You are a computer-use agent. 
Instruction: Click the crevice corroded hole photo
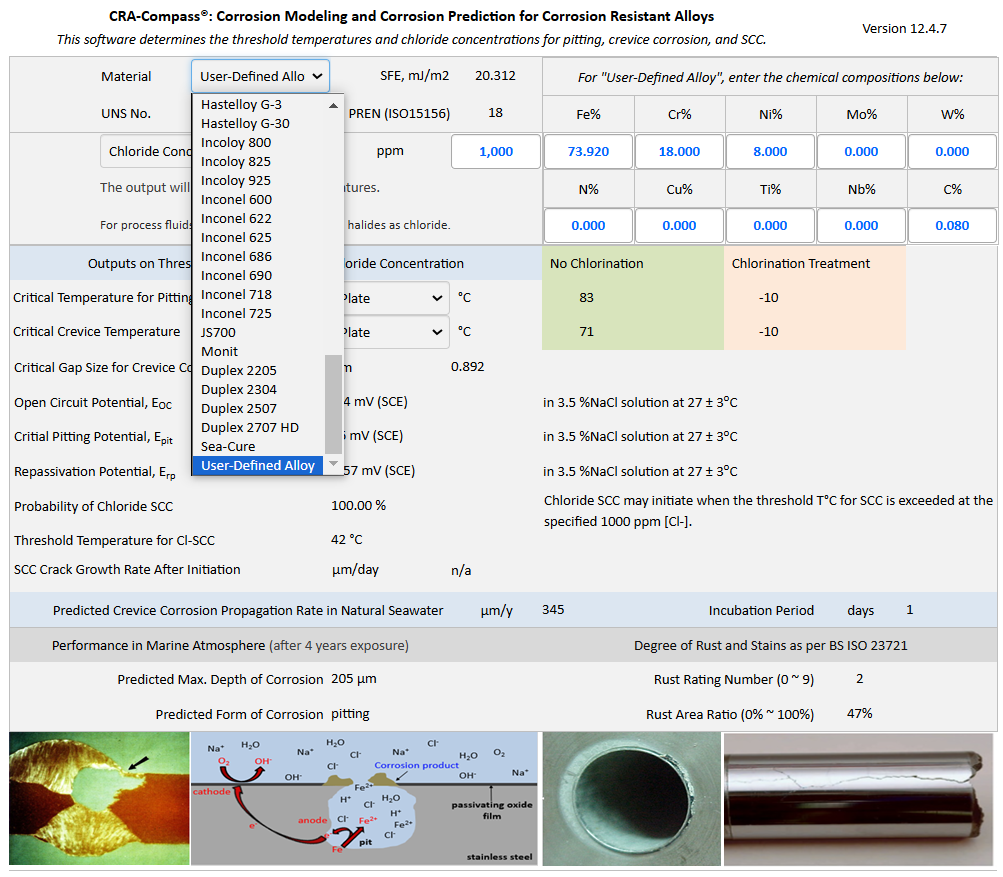(x=632, y=798)
